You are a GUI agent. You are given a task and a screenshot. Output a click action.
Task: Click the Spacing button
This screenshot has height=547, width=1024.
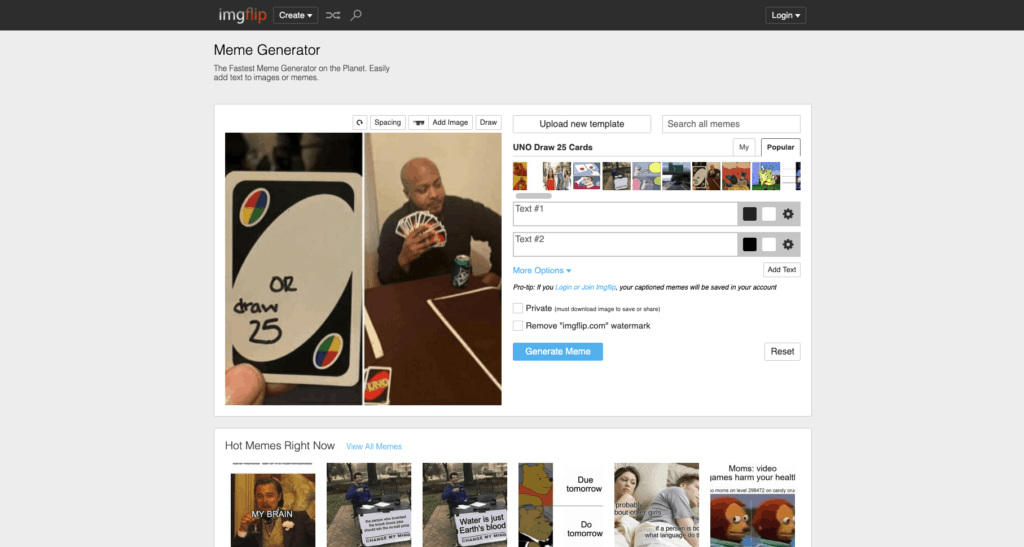tap(387, 123)
